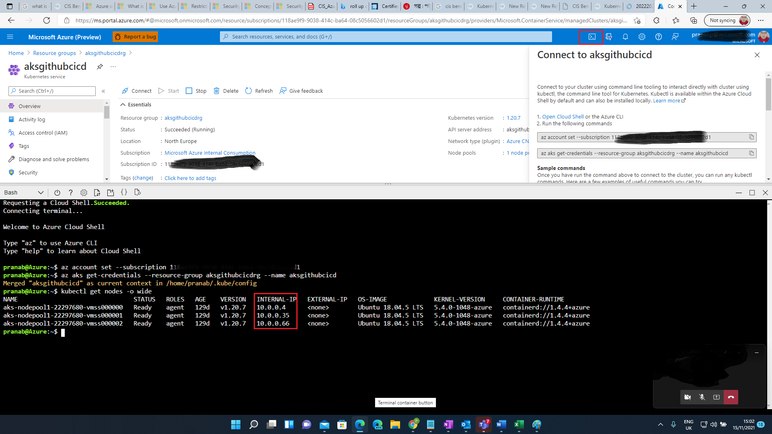Open a new browser tab

point(693,6)
